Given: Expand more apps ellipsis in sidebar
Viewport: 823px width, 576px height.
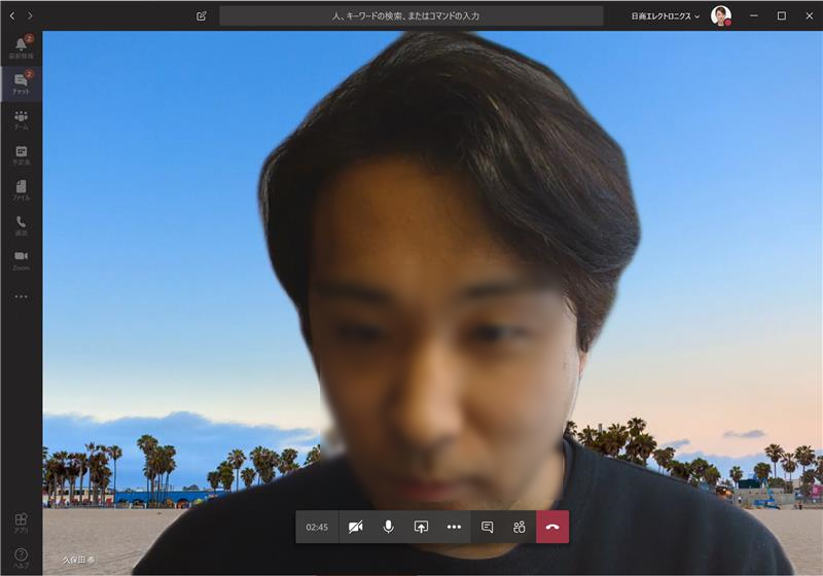Looking at the screenshot, I should point(21,296).
